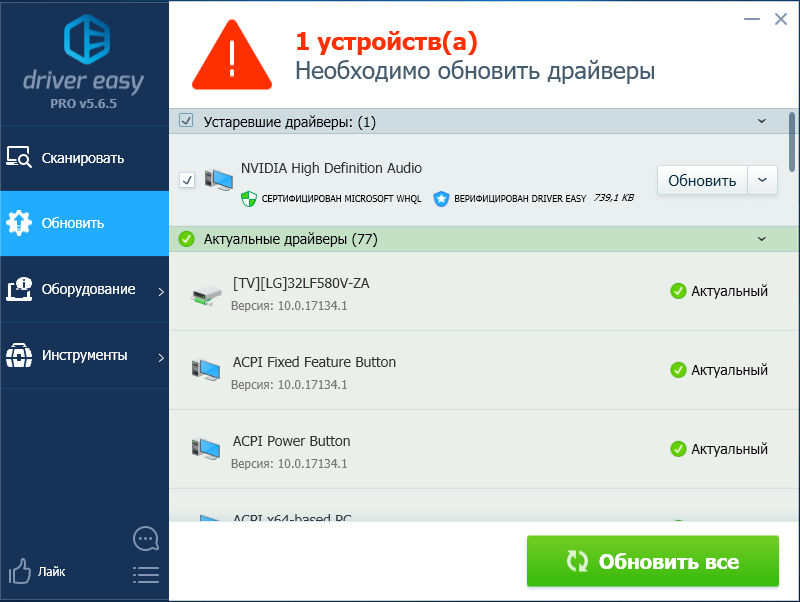The width and height of the screenshot is (800, 602).
Task: Click Актуальный status for ACPI Power Button
Action: tap(719, 449)
